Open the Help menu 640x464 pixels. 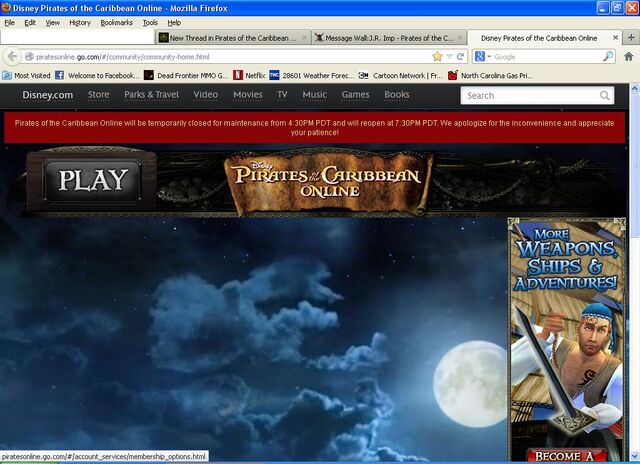(x=174, y=23)
